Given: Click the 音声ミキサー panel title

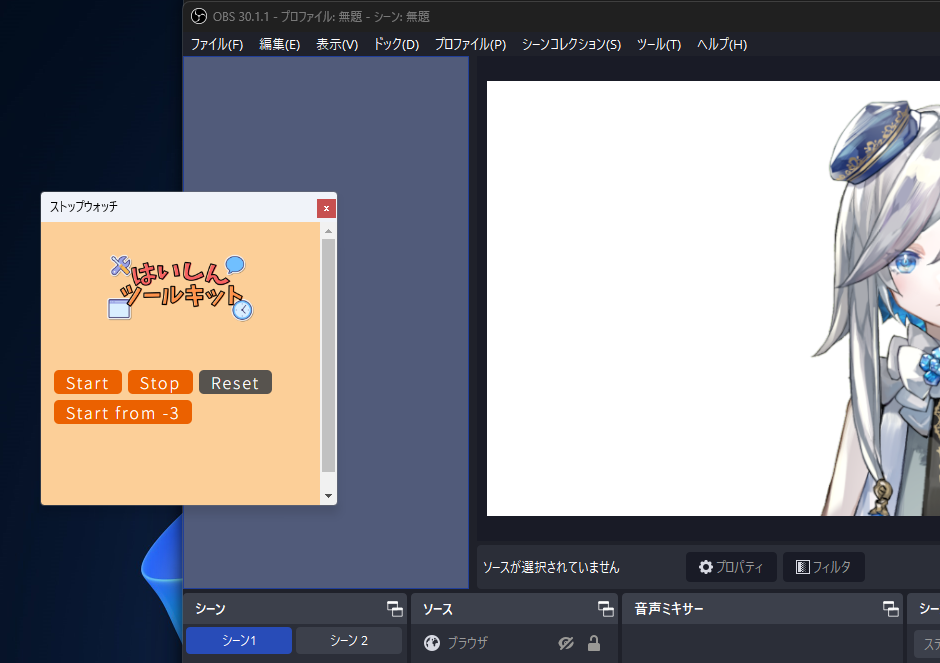Looking at the screenshot, I should [669, 609].
